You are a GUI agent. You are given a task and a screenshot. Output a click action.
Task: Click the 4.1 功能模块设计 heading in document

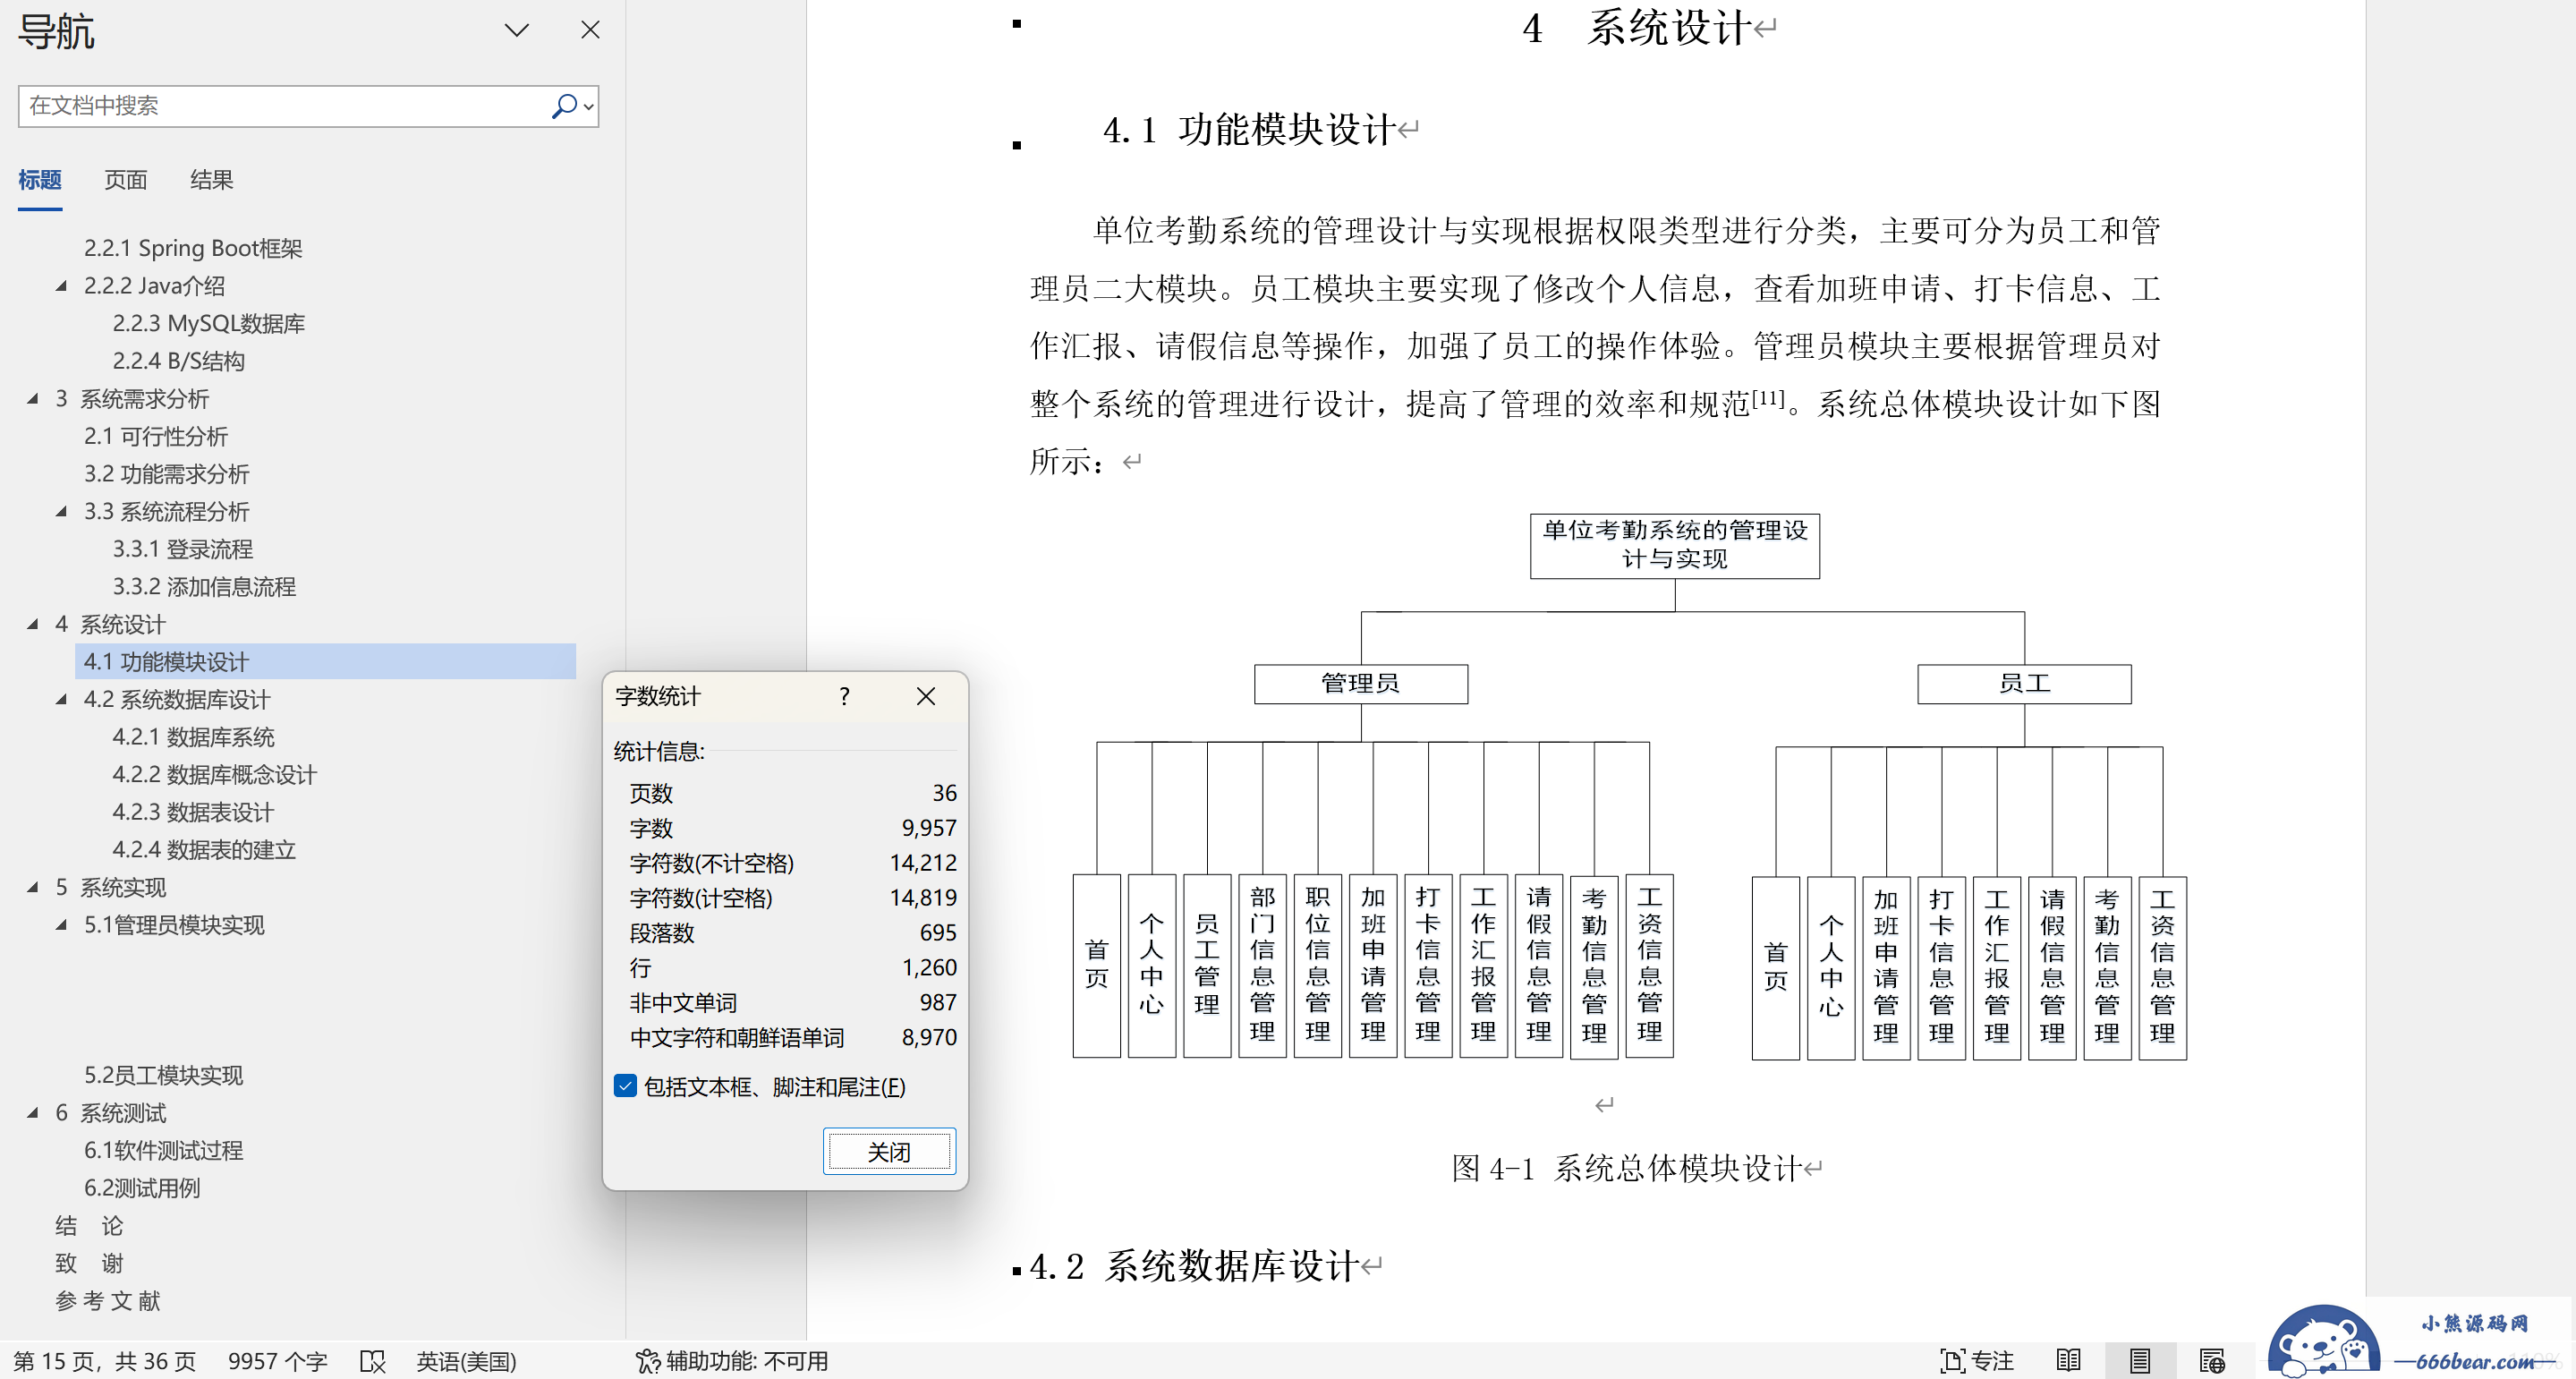point(1250,130)
